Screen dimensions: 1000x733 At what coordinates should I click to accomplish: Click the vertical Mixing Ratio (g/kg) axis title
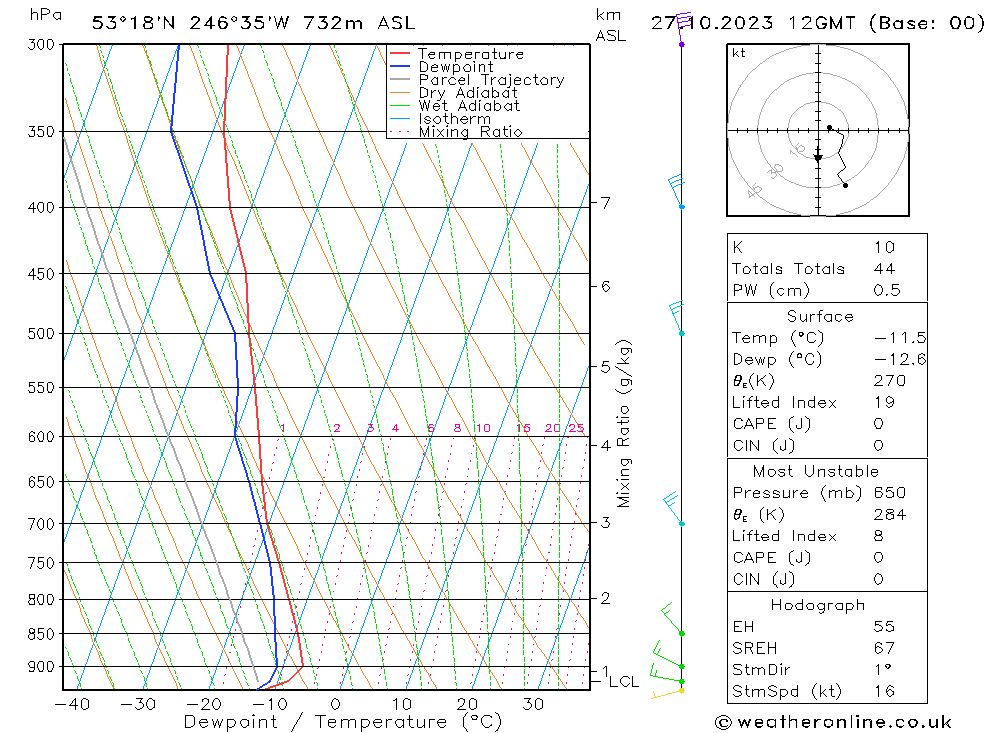624,424
